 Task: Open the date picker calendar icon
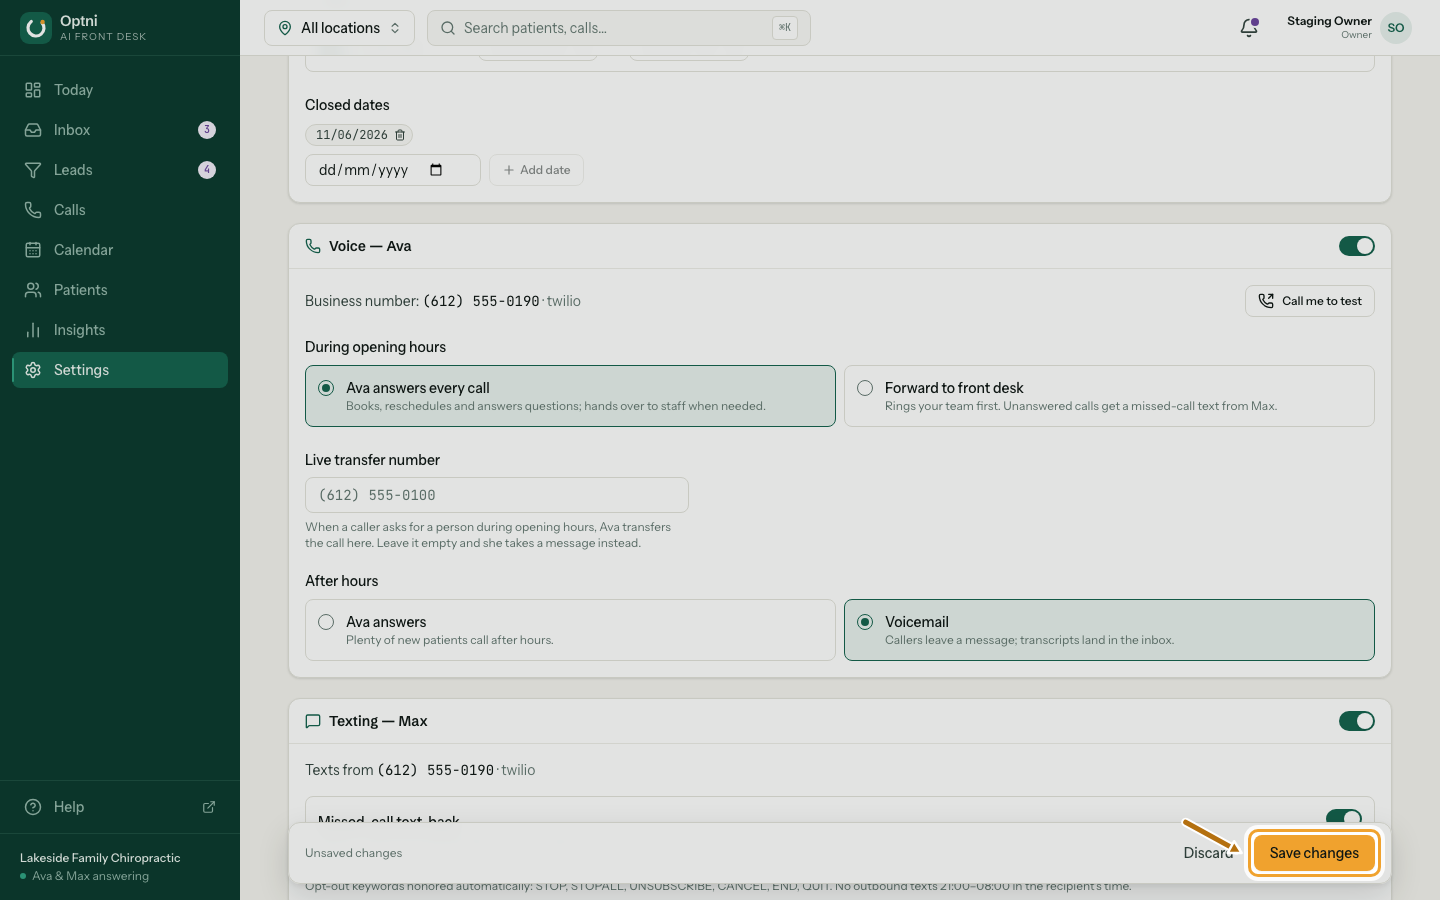[436, 170]
